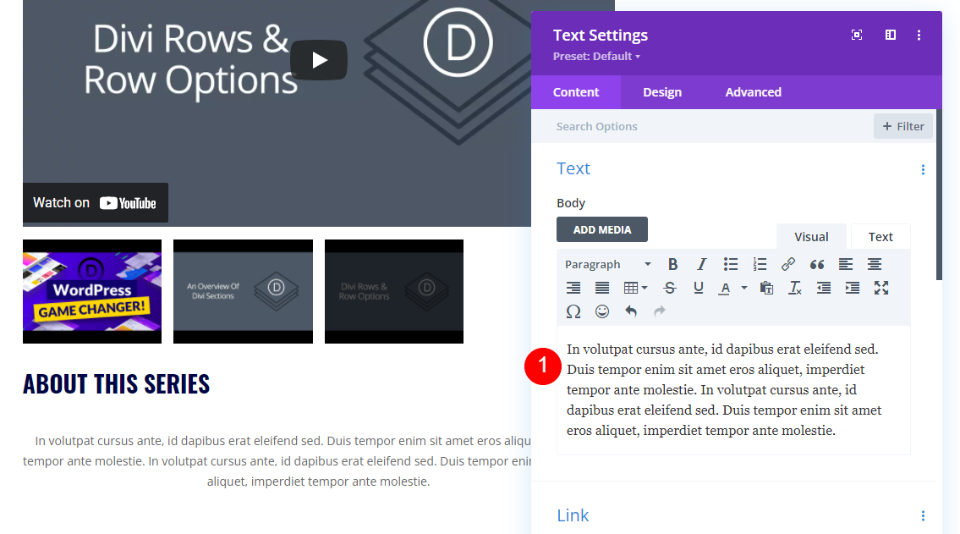This screenshot has width=960, height=534.
Task: Apply italic formatting to body text
Action: click(702, 264)
